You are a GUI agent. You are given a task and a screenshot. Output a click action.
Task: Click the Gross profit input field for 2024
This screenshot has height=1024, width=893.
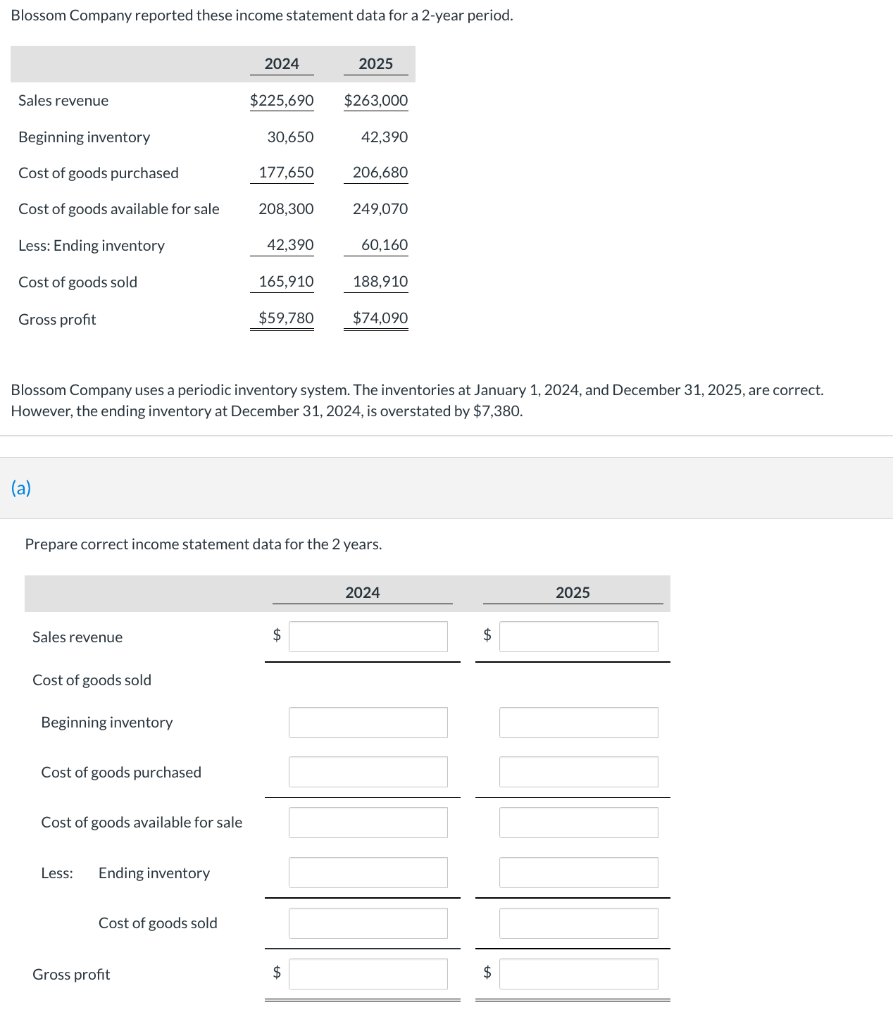click(368, 973)
